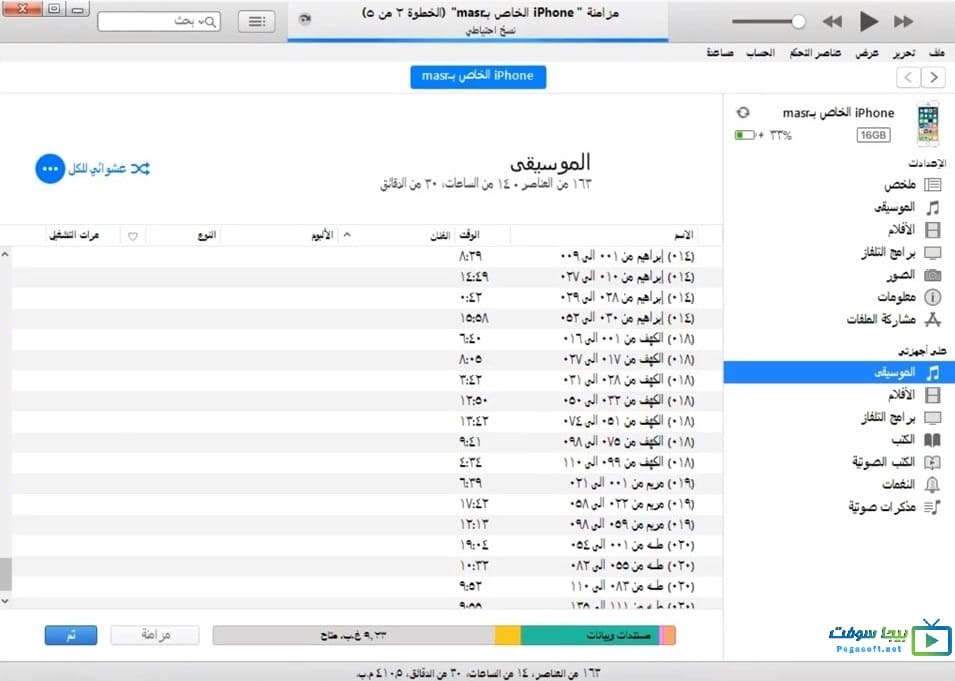This screenshot has height=681, width=955.
Task: Click the sync status spinner icon in header
Action: 305,19
